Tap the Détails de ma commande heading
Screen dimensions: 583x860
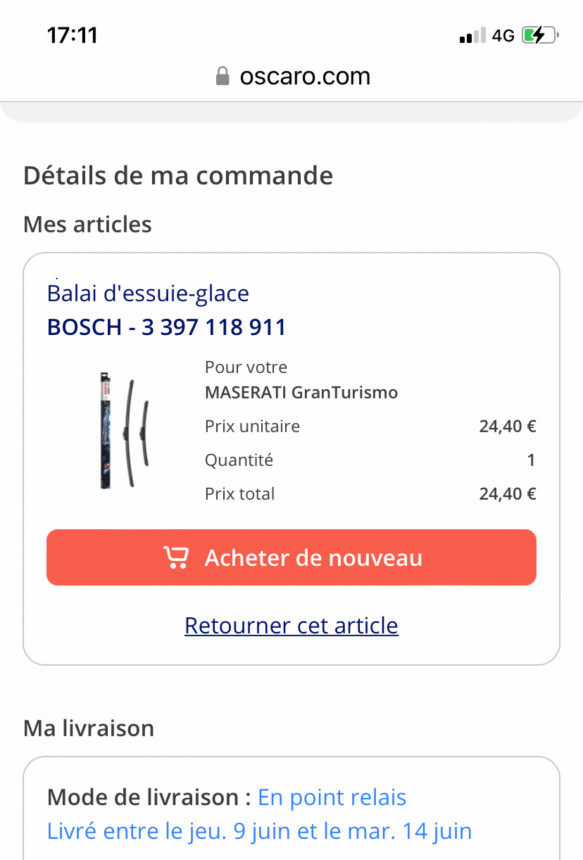click(178, 176)
